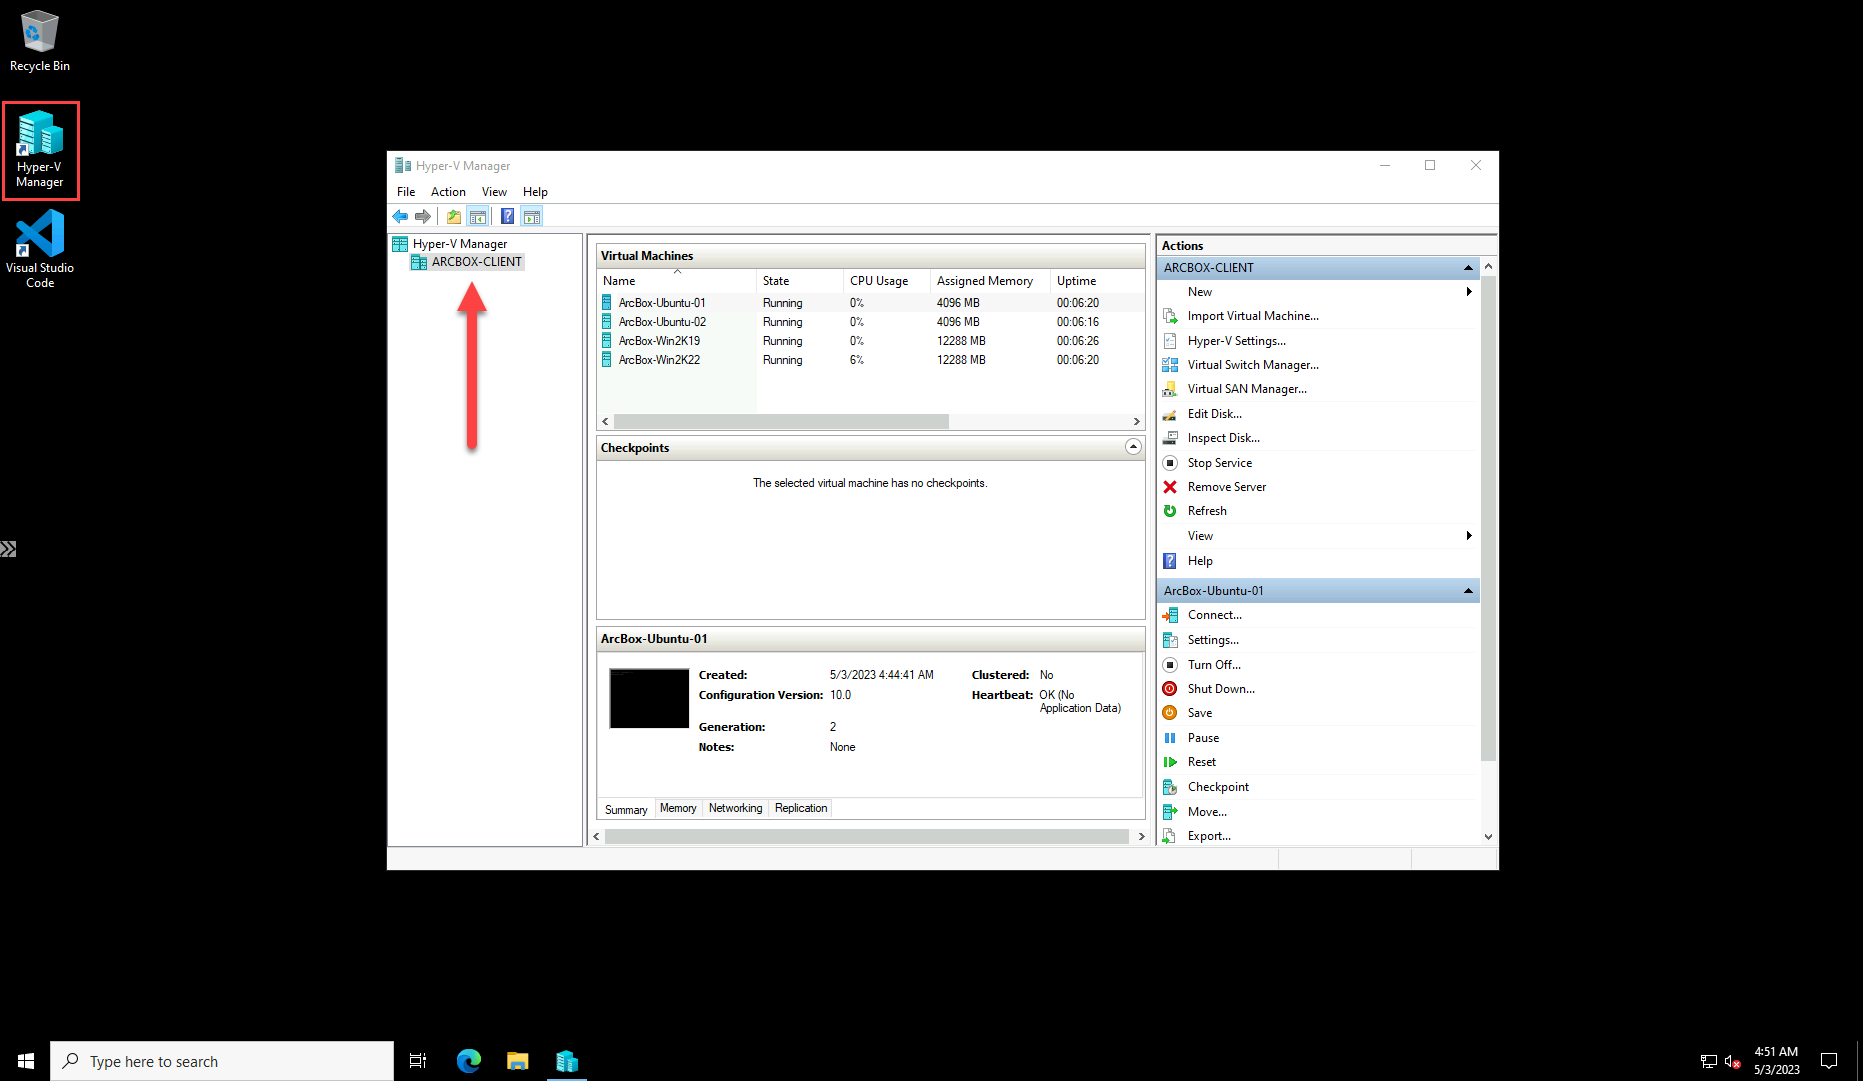Switch to the Networking tab

tap(735, 808)
